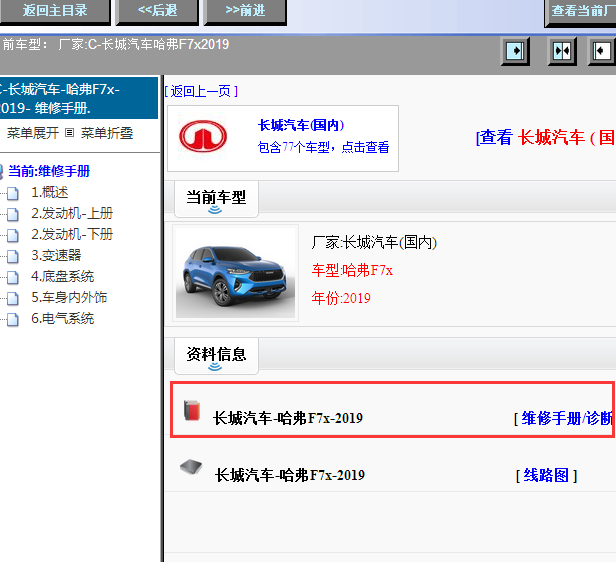The width and height of the screenshot is (616, 562).
Task: Click the 查看当前厂 button at top right
Action: (581, 12)
